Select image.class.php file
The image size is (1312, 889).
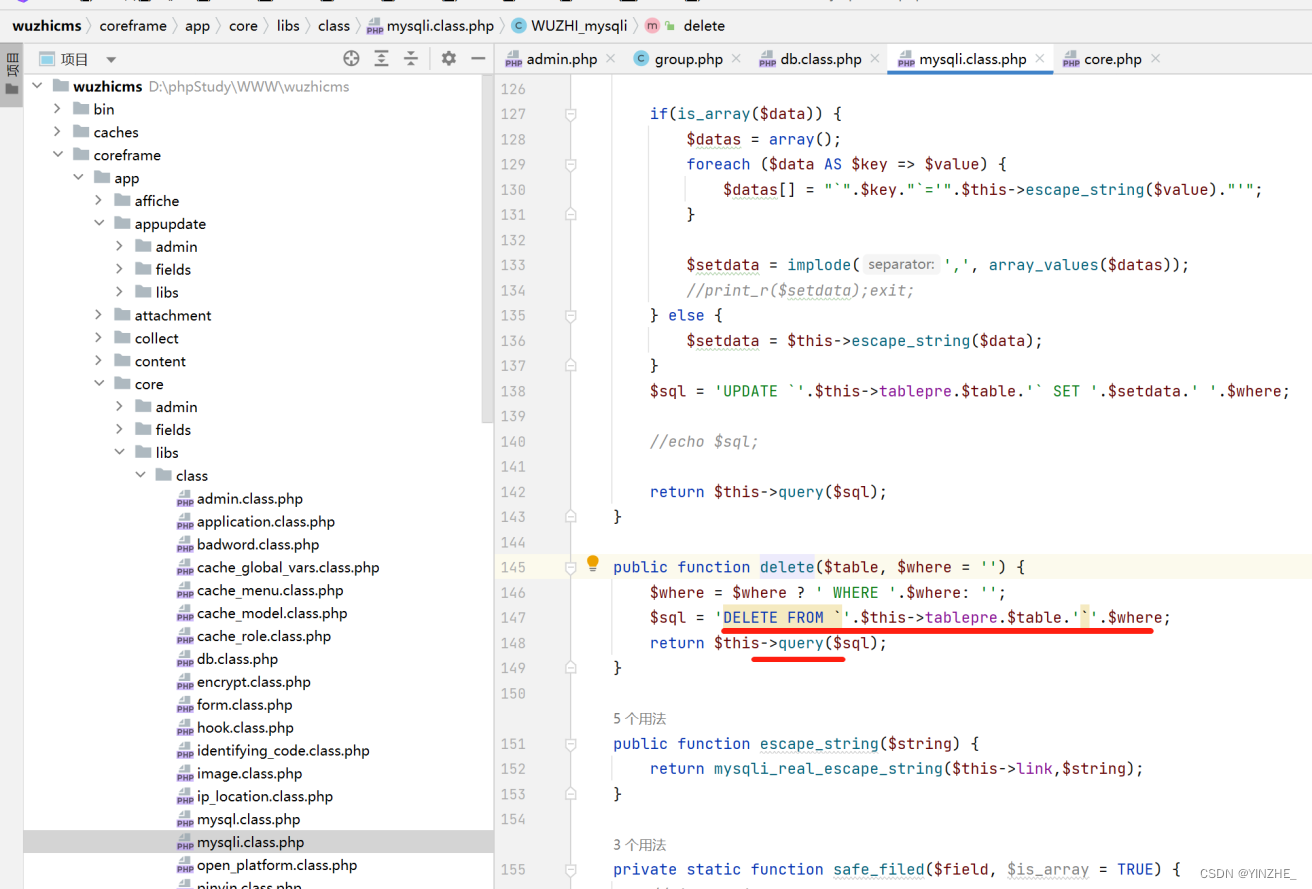[x=249, y=774]
